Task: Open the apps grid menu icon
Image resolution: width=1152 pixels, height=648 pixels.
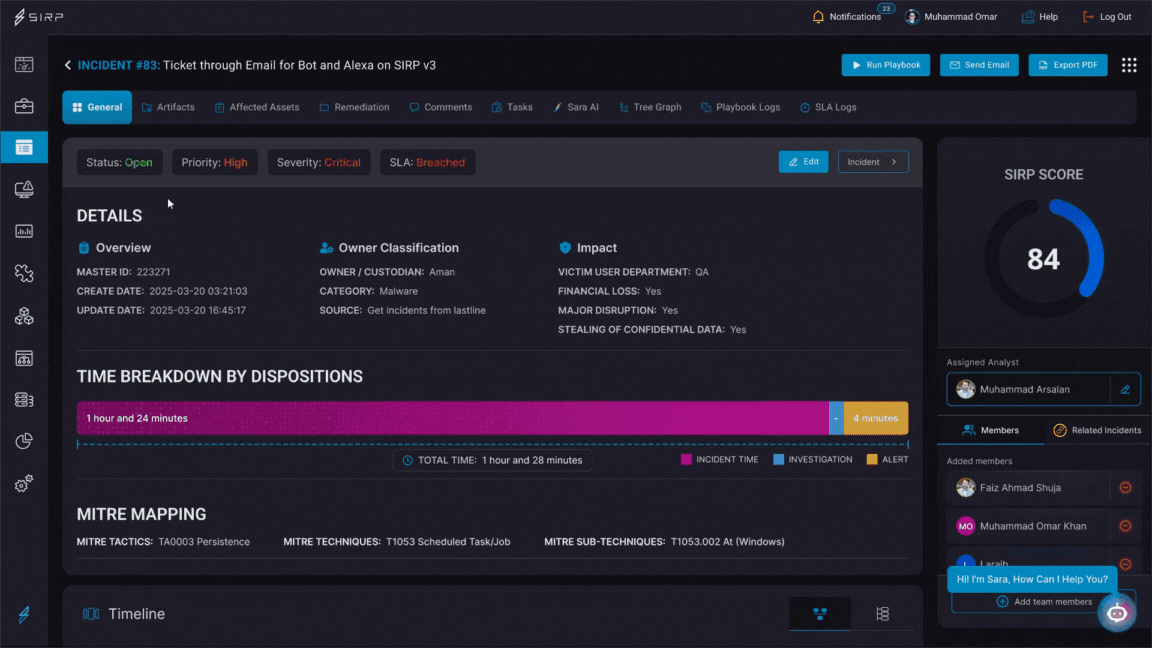Action: point(1129,65)
